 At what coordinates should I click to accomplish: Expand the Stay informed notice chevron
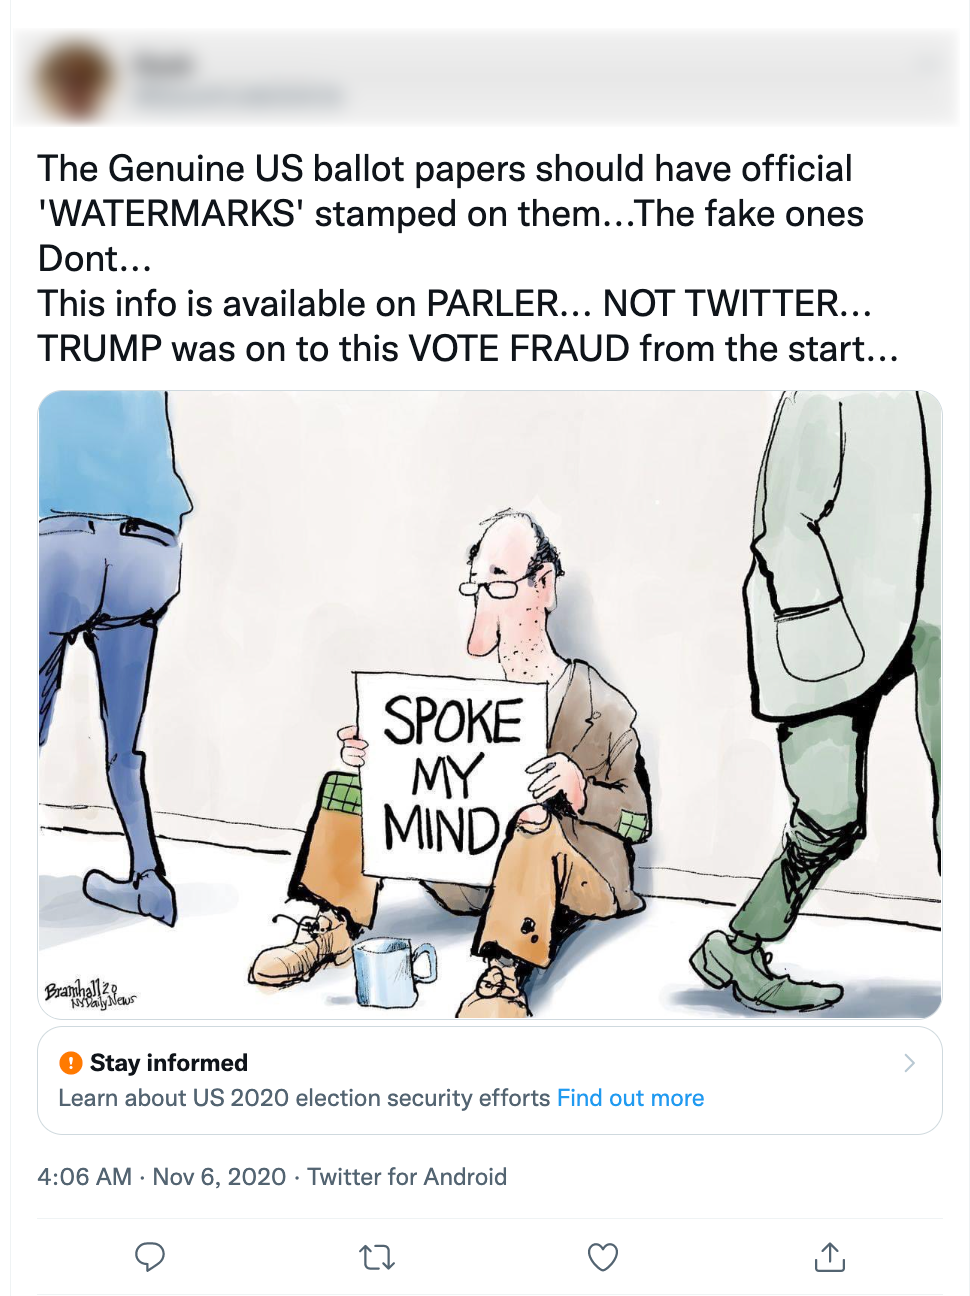tap(909, 1063)
